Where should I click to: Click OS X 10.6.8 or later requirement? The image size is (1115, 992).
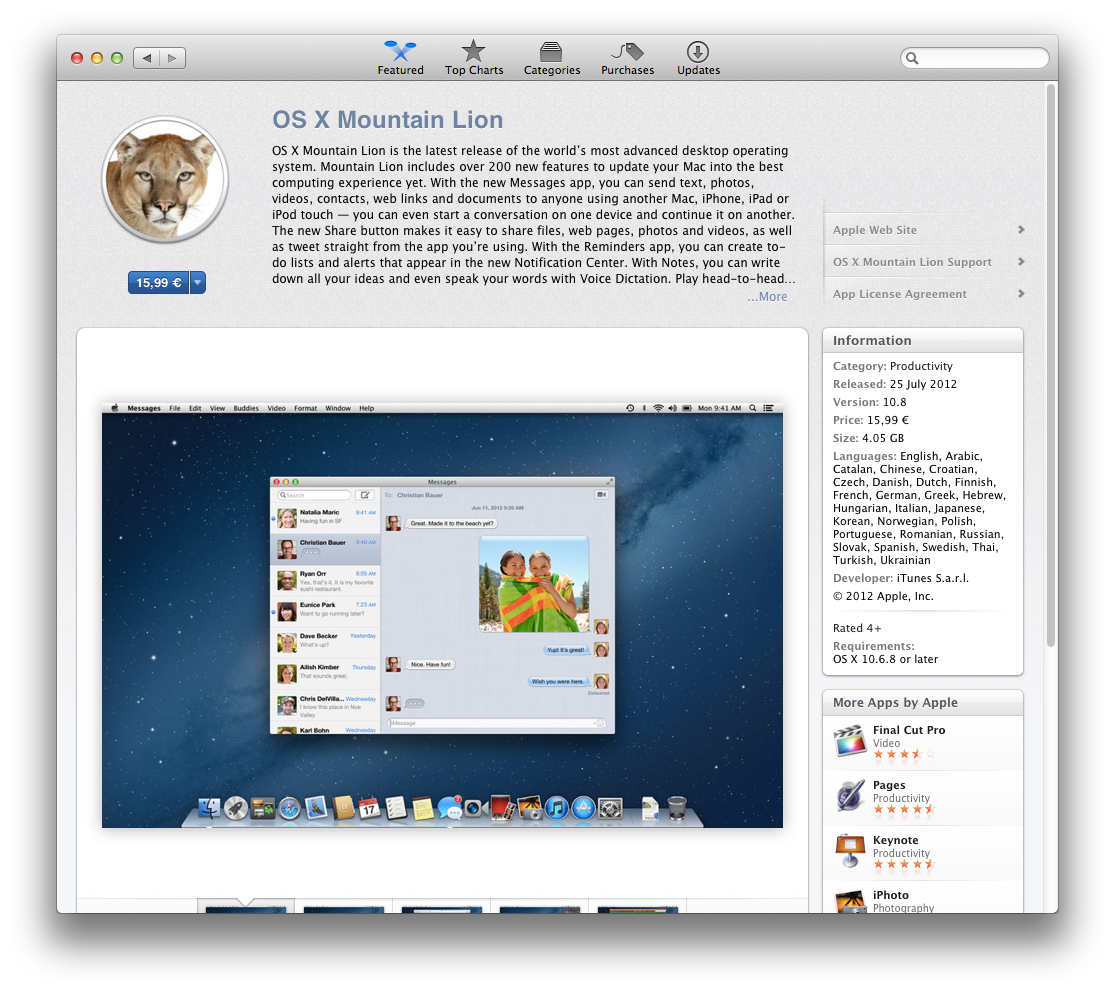point(885,659)
